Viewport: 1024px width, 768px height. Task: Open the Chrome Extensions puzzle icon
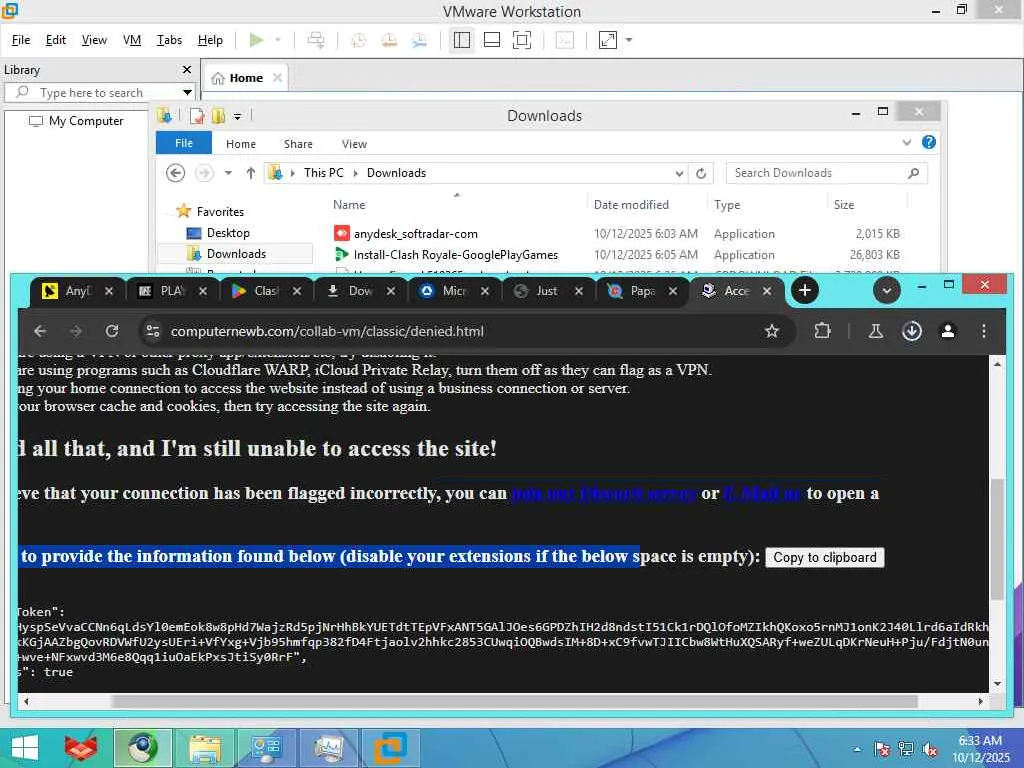tap(822, 331)
